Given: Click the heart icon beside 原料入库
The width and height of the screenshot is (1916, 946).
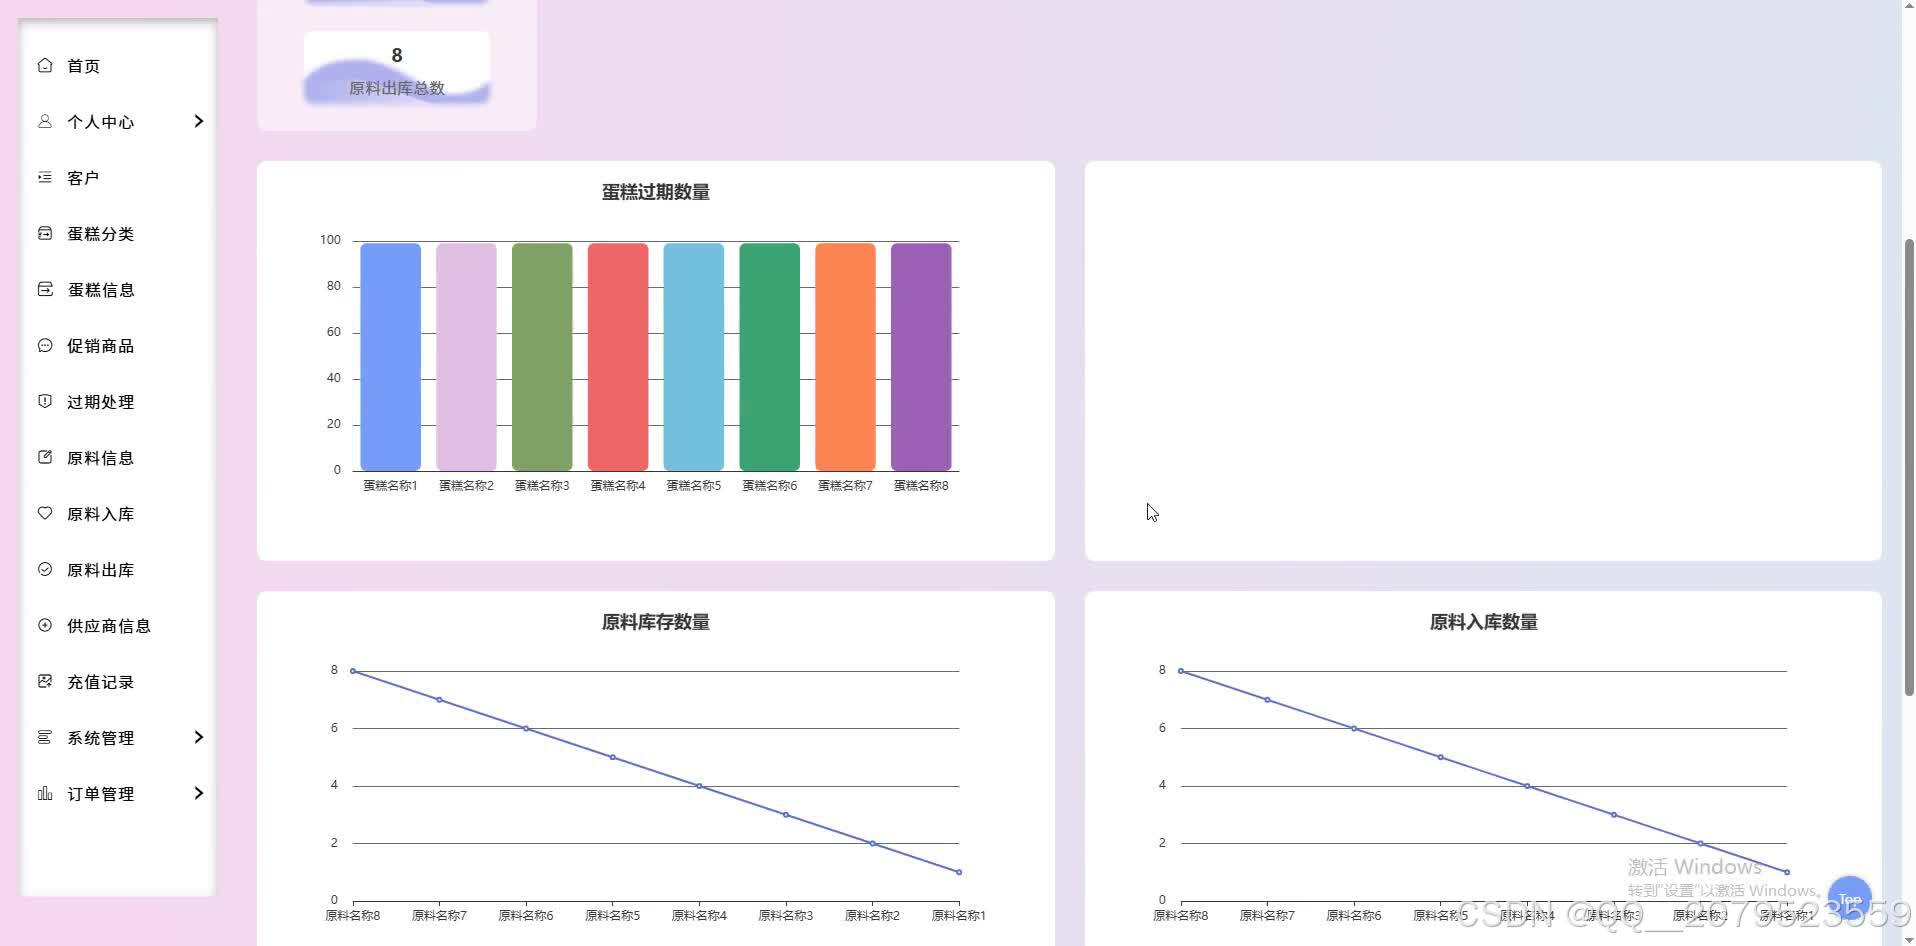Looking at the screenshot, I should pyautogui.click(x=45, y=513).
